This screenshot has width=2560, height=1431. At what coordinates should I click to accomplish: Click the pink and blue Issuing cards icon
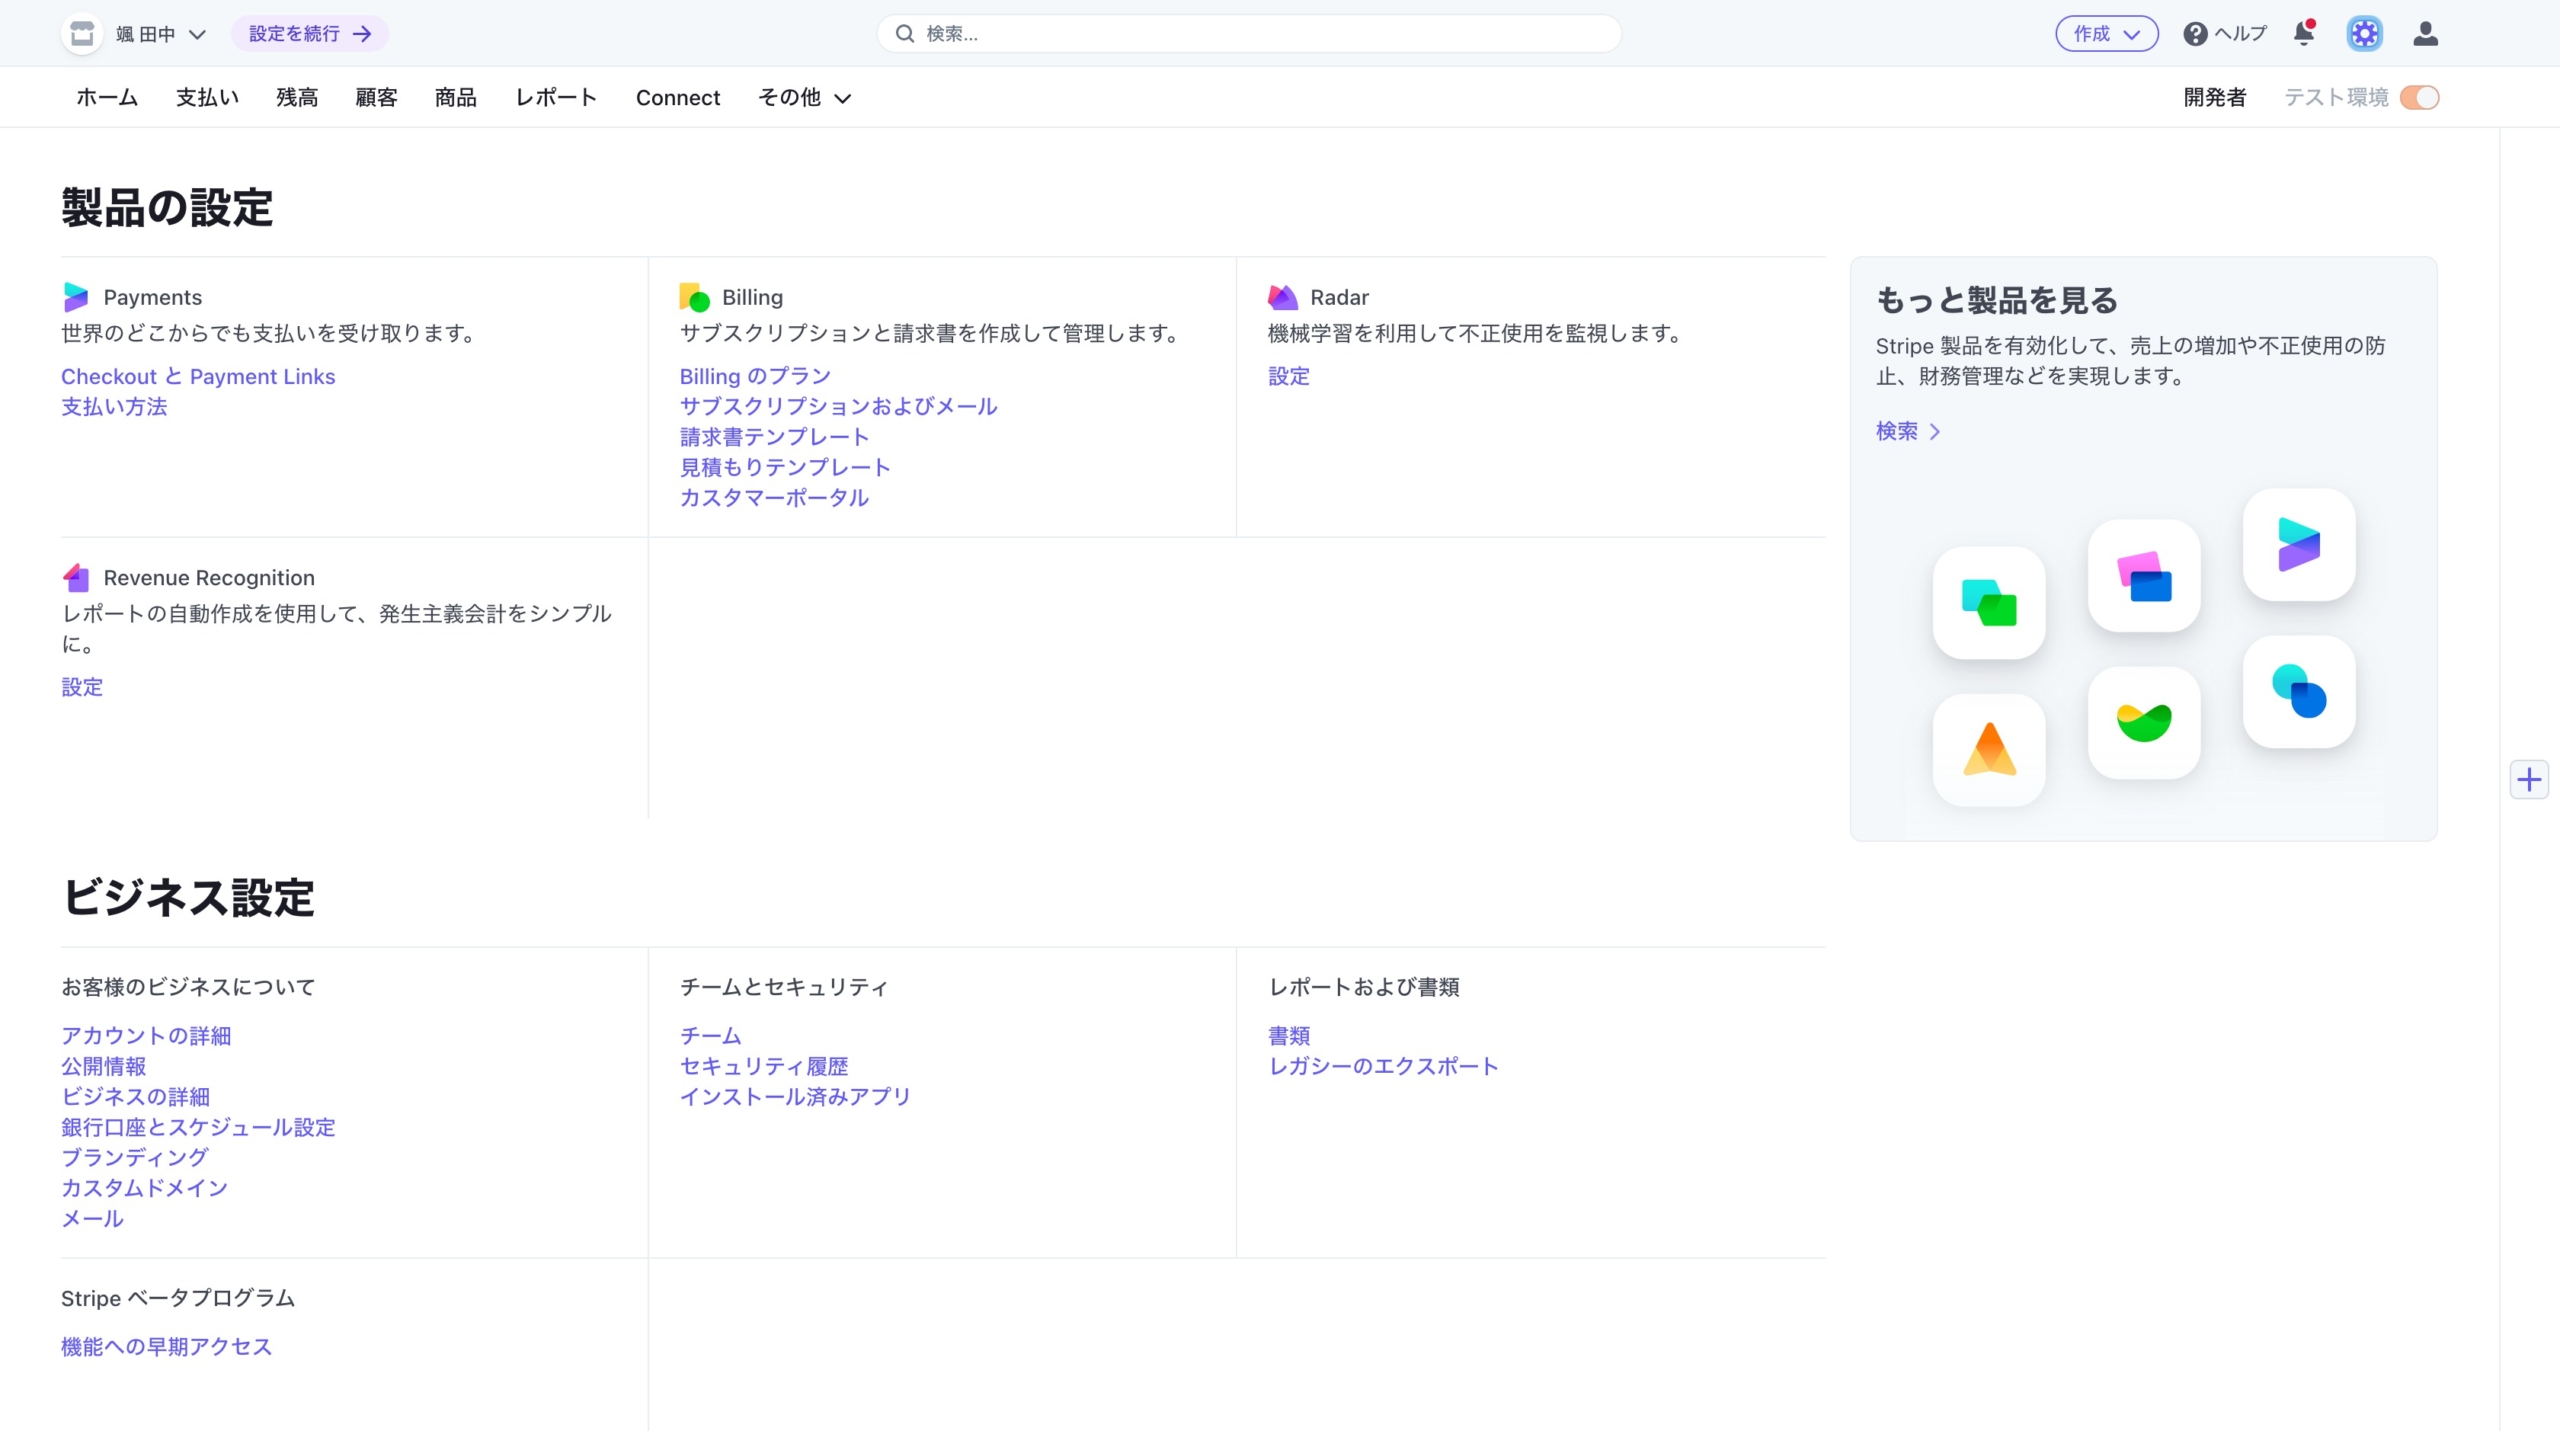point(2143,577)
